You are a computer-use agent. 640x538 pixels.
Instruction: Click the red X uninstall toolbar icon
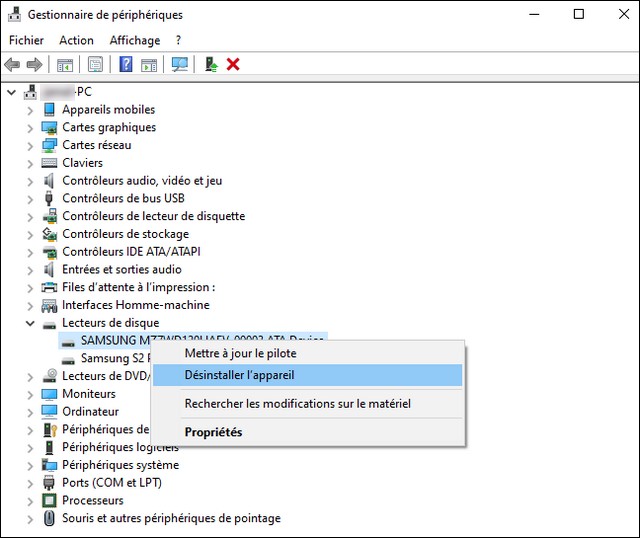[x=233, y=65]
